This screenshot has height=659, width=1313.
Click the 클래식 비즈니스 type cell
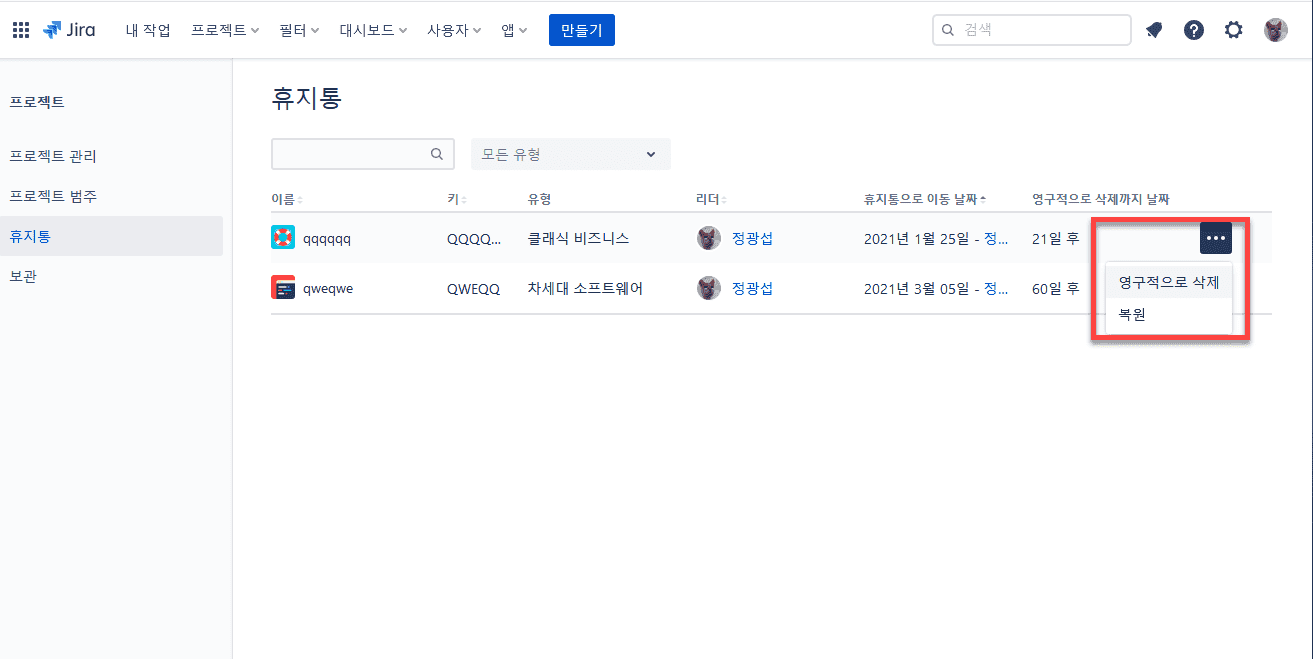[578, 238]
